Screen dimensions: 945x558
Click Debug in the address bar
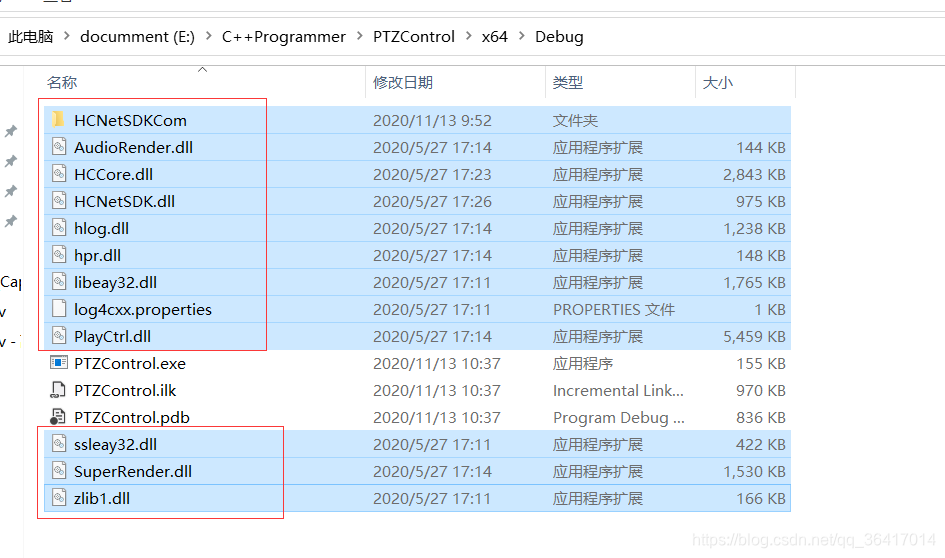559,37
